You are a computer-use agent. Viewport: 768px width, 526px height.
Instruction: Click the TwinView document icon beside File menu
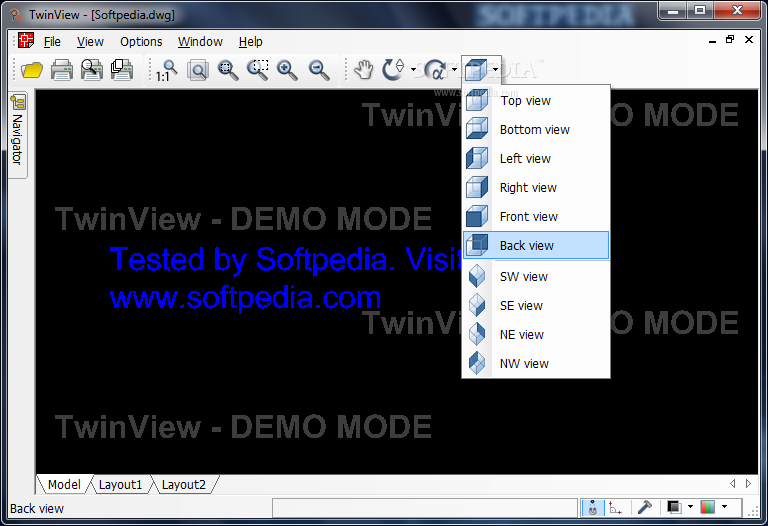point(26,41)
